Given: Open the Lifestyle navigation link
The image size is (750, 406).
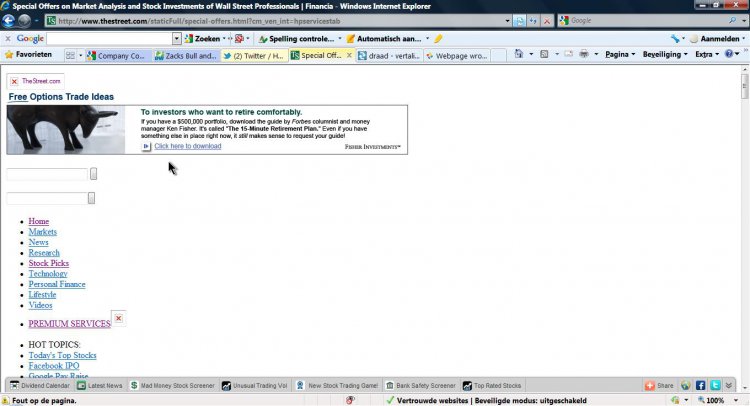Looking at the screenshot, I should (42, 295).
